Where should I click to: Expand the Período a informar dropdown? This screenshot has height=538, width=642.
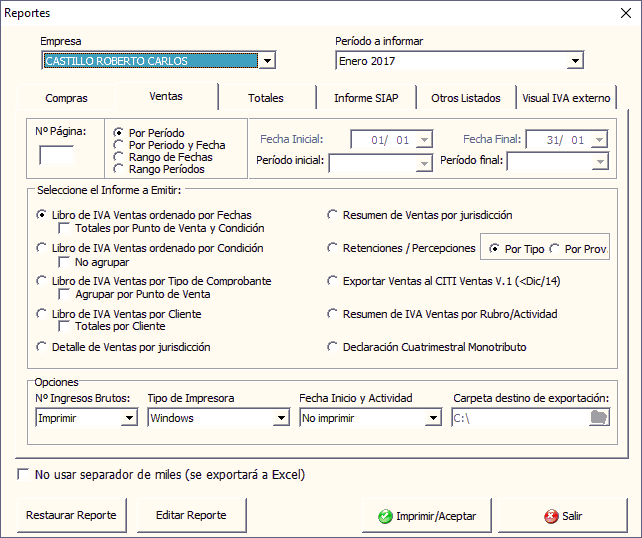click(575, 62)
